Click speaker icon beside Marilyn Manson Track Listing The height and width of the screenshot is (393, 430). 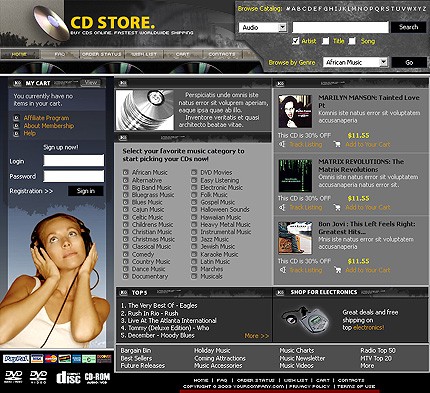click(x=282, y=144)
